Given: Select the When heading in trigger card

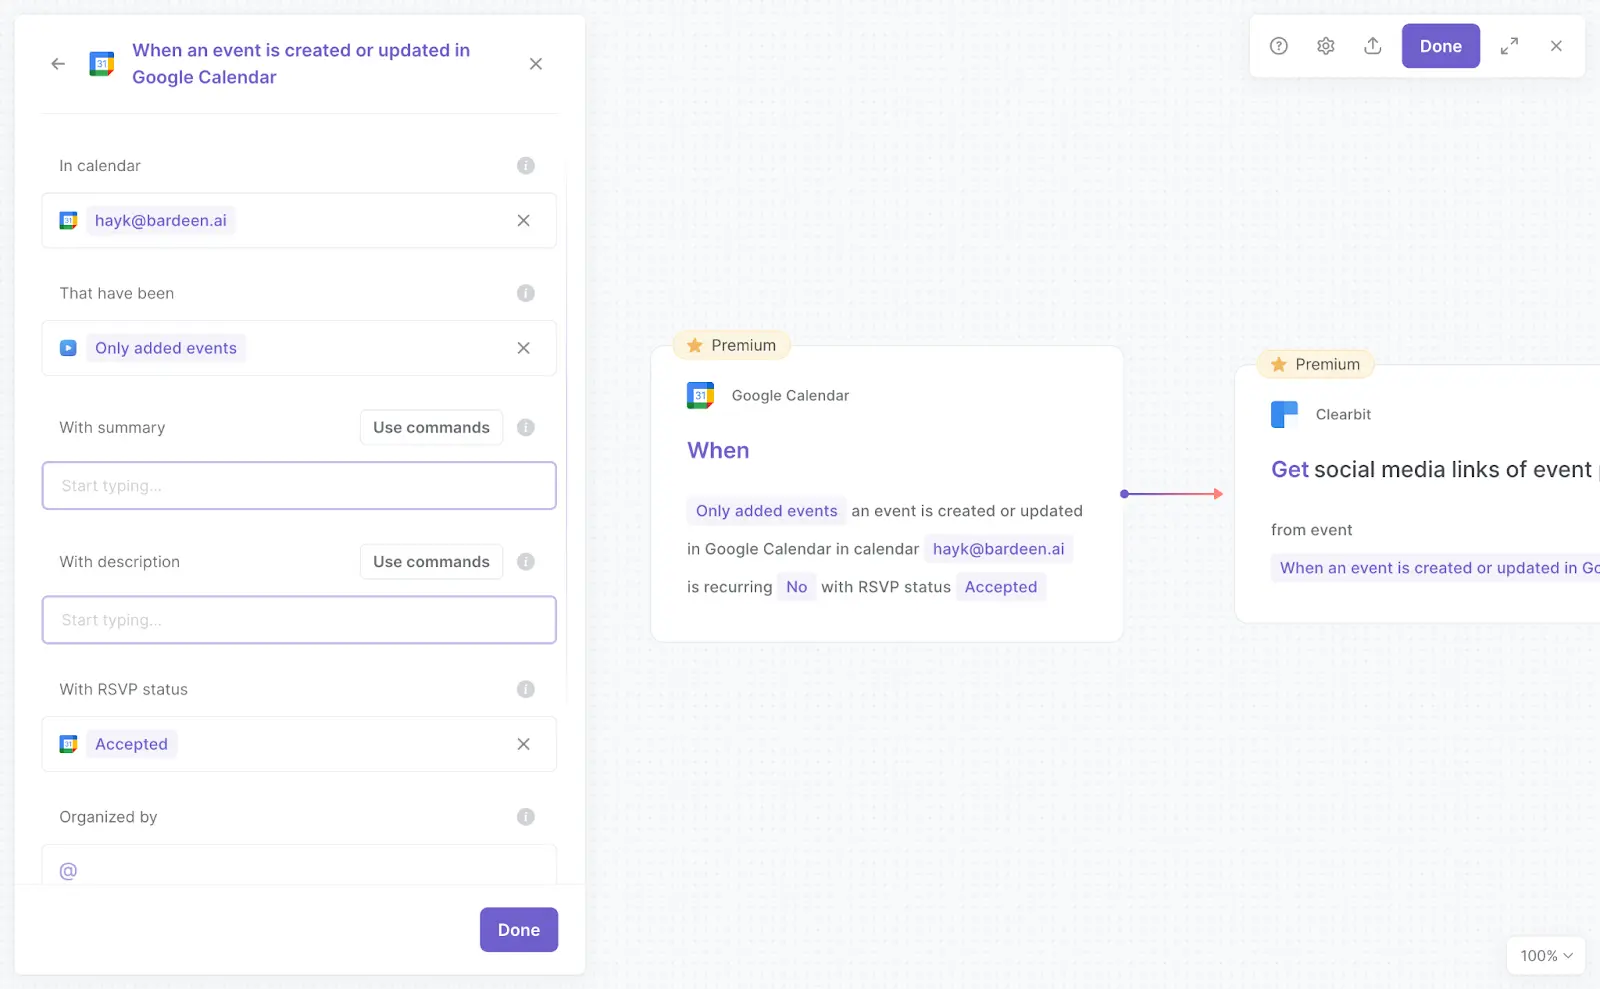Looking at the screenshot, I should coord(718,451).
